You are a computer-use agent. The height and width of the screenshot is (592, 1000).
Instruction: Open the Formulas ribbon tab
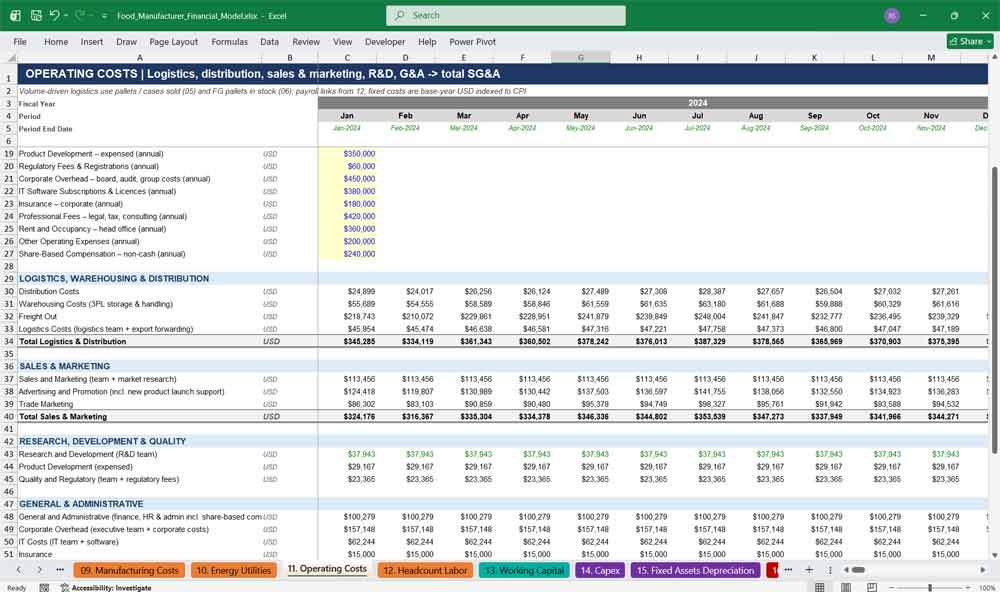230,41
